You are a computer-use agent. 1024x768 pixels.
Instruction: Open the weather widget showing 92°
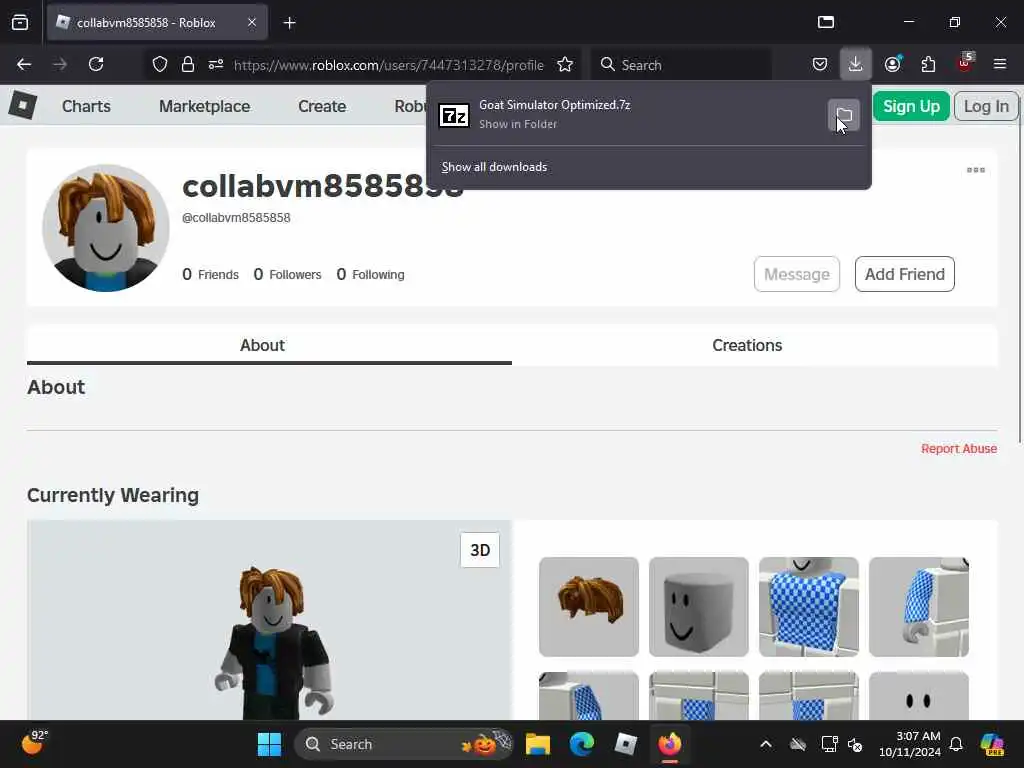(x=35, y=743)
